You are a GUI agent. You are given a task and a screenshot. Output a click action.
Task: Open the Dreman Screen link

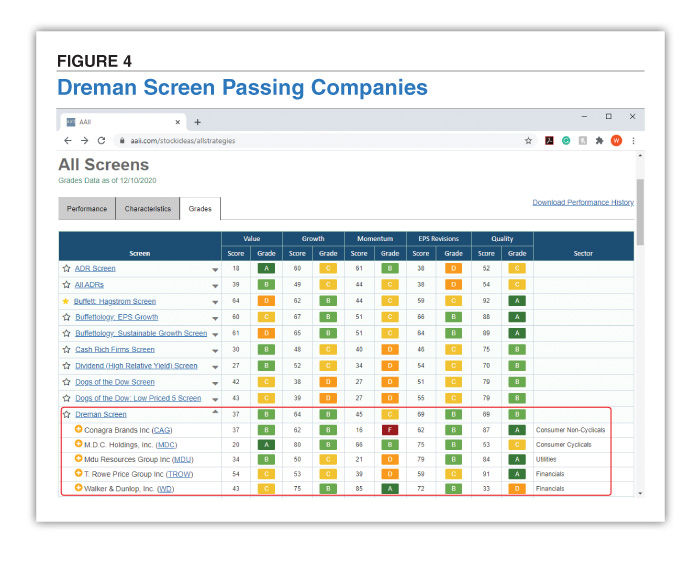pyautogui.click(x=101, y=414)
